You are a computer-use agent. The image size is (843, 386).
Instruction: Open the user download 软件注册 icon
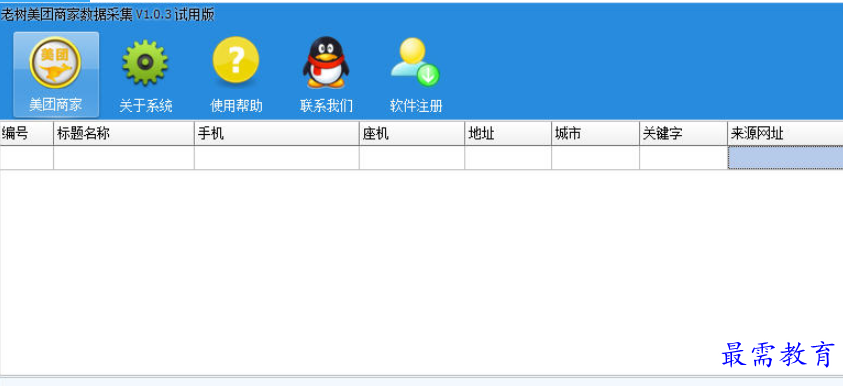click(x=416, y=74)
